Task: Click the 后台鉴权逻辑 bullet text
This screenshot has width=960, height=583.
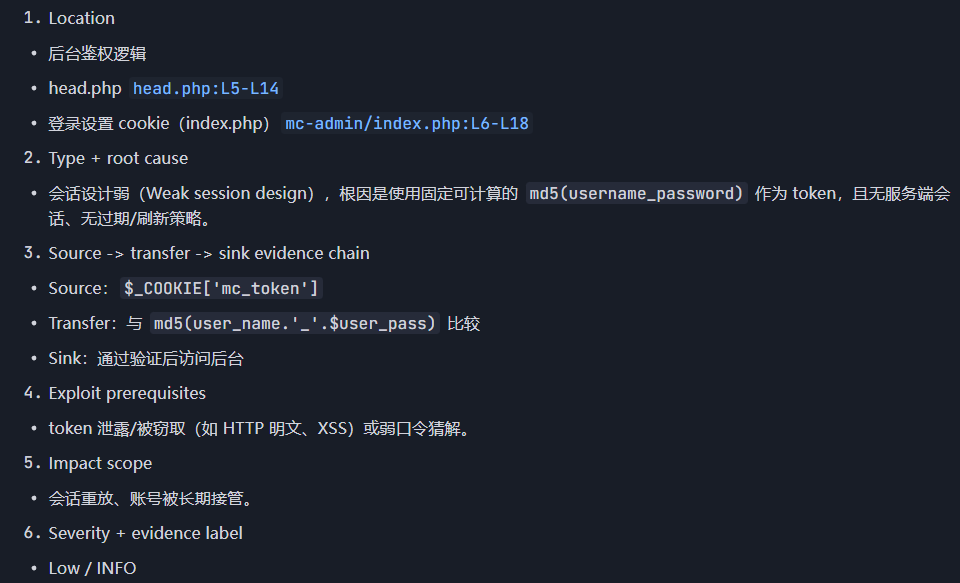Action: coord(98,54)
